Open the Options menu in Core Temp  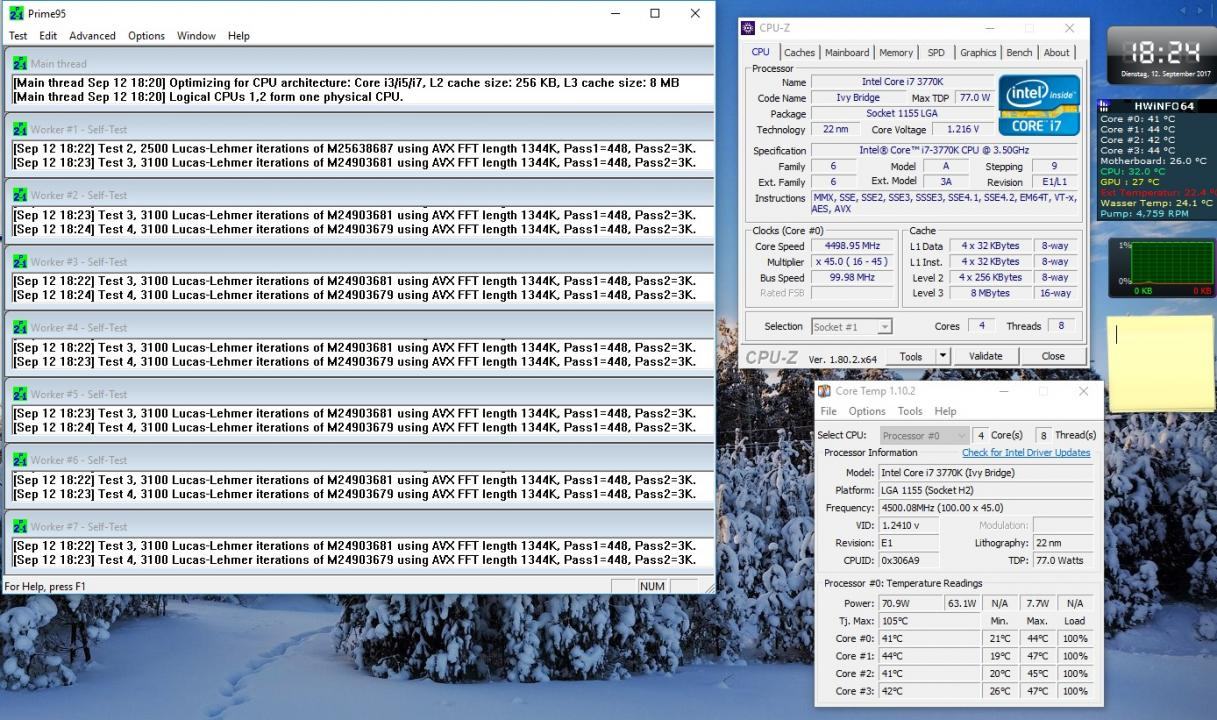pos(867,411)
